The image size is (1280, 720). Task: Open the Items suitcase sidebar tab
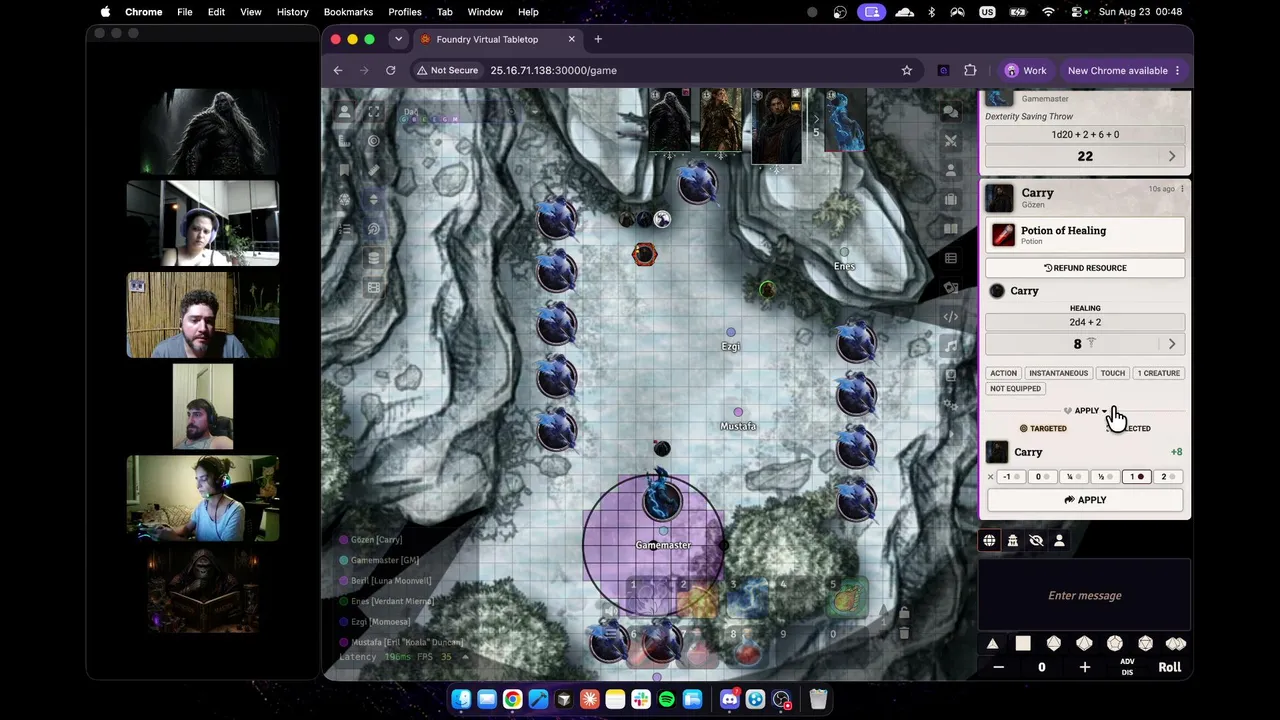951,199
